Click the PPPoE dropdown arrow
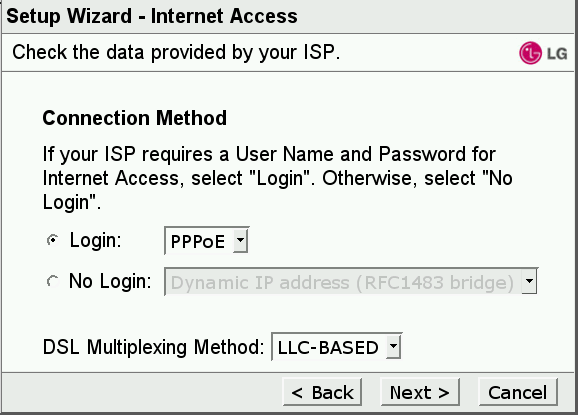The image size is (578, 415). pos(240,240)
